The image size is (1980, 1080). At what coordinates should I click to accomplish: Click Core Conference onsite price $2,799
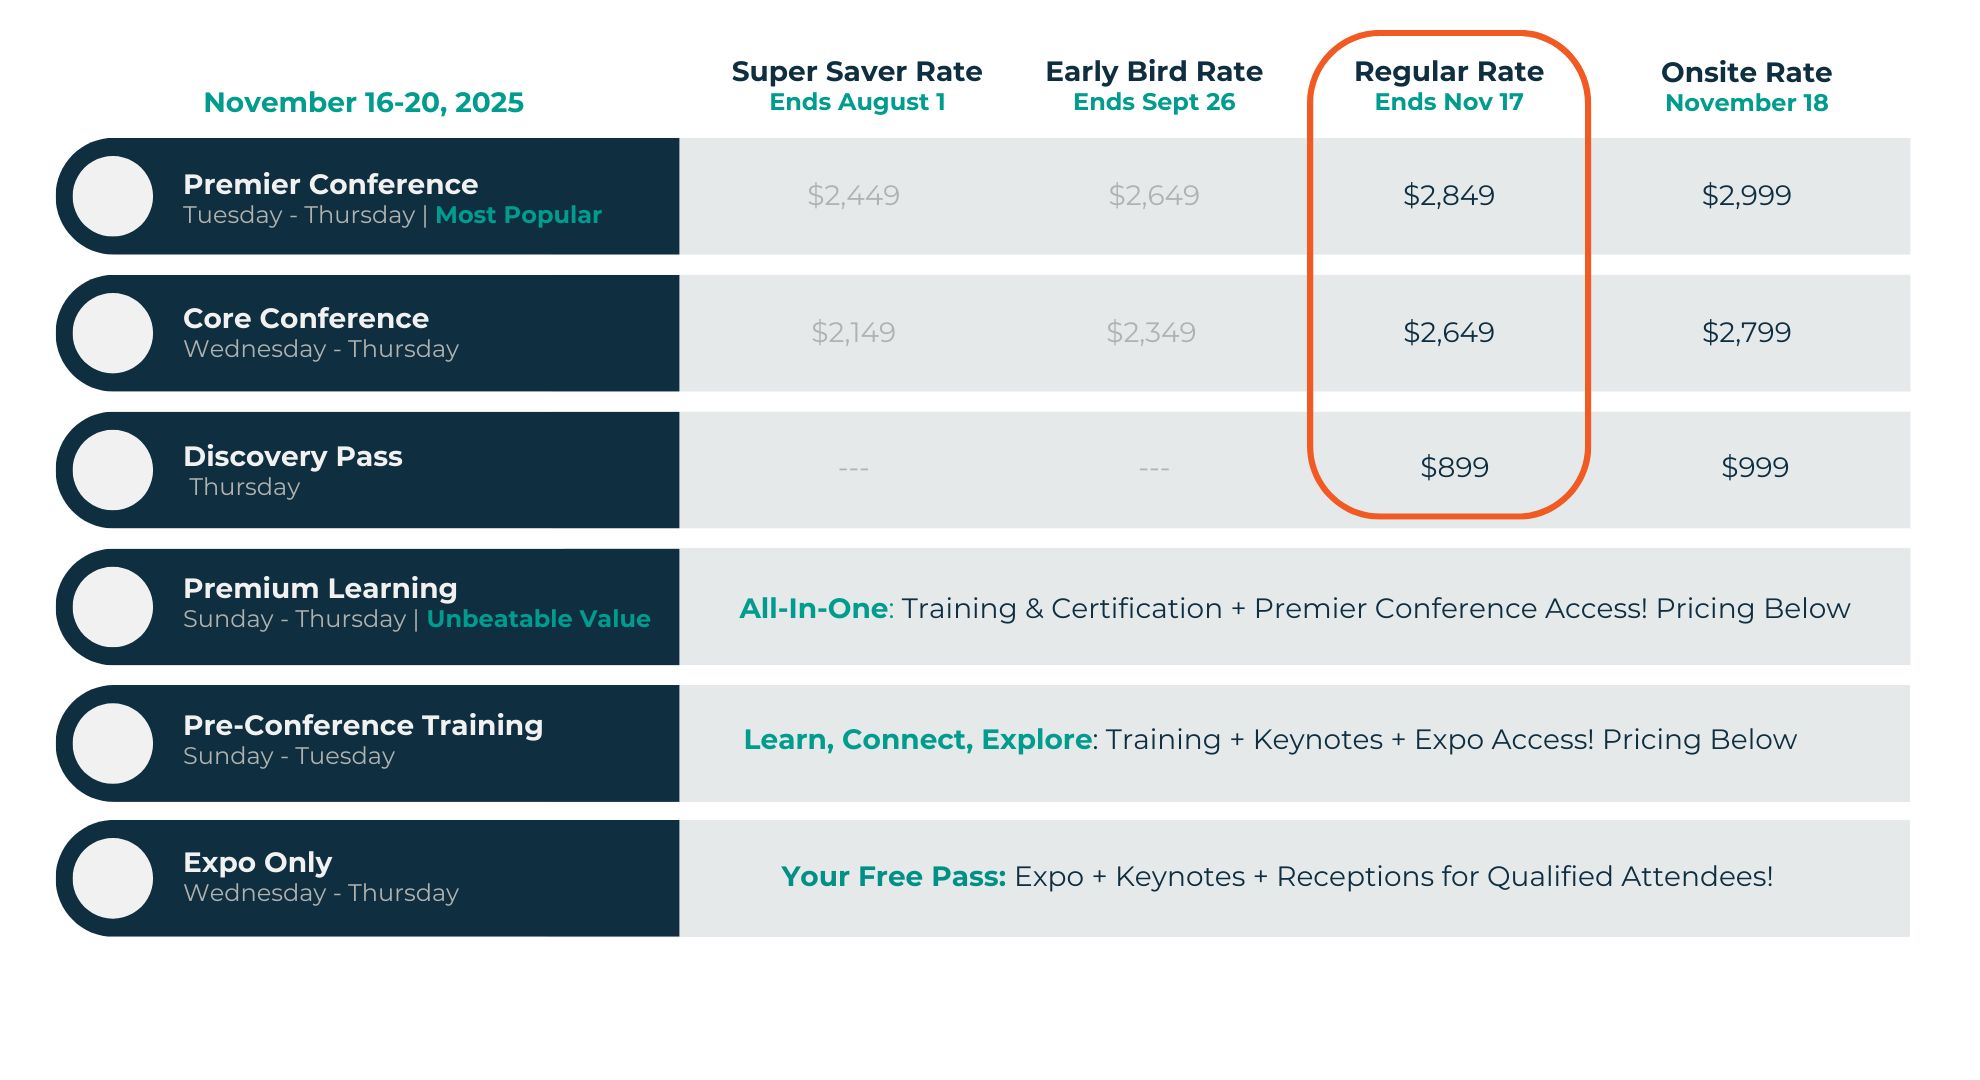tap(1746, 332)
